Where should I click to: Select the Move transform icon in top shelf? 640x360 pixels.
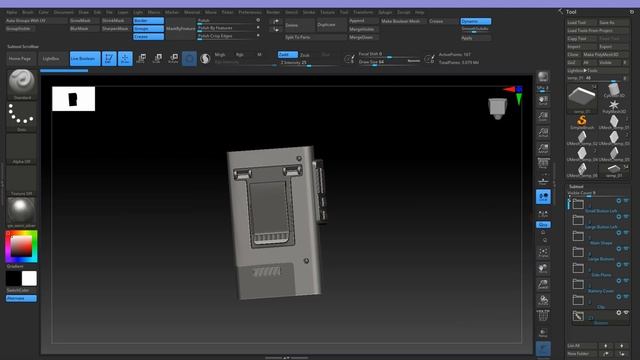click(x=141, y=59)
